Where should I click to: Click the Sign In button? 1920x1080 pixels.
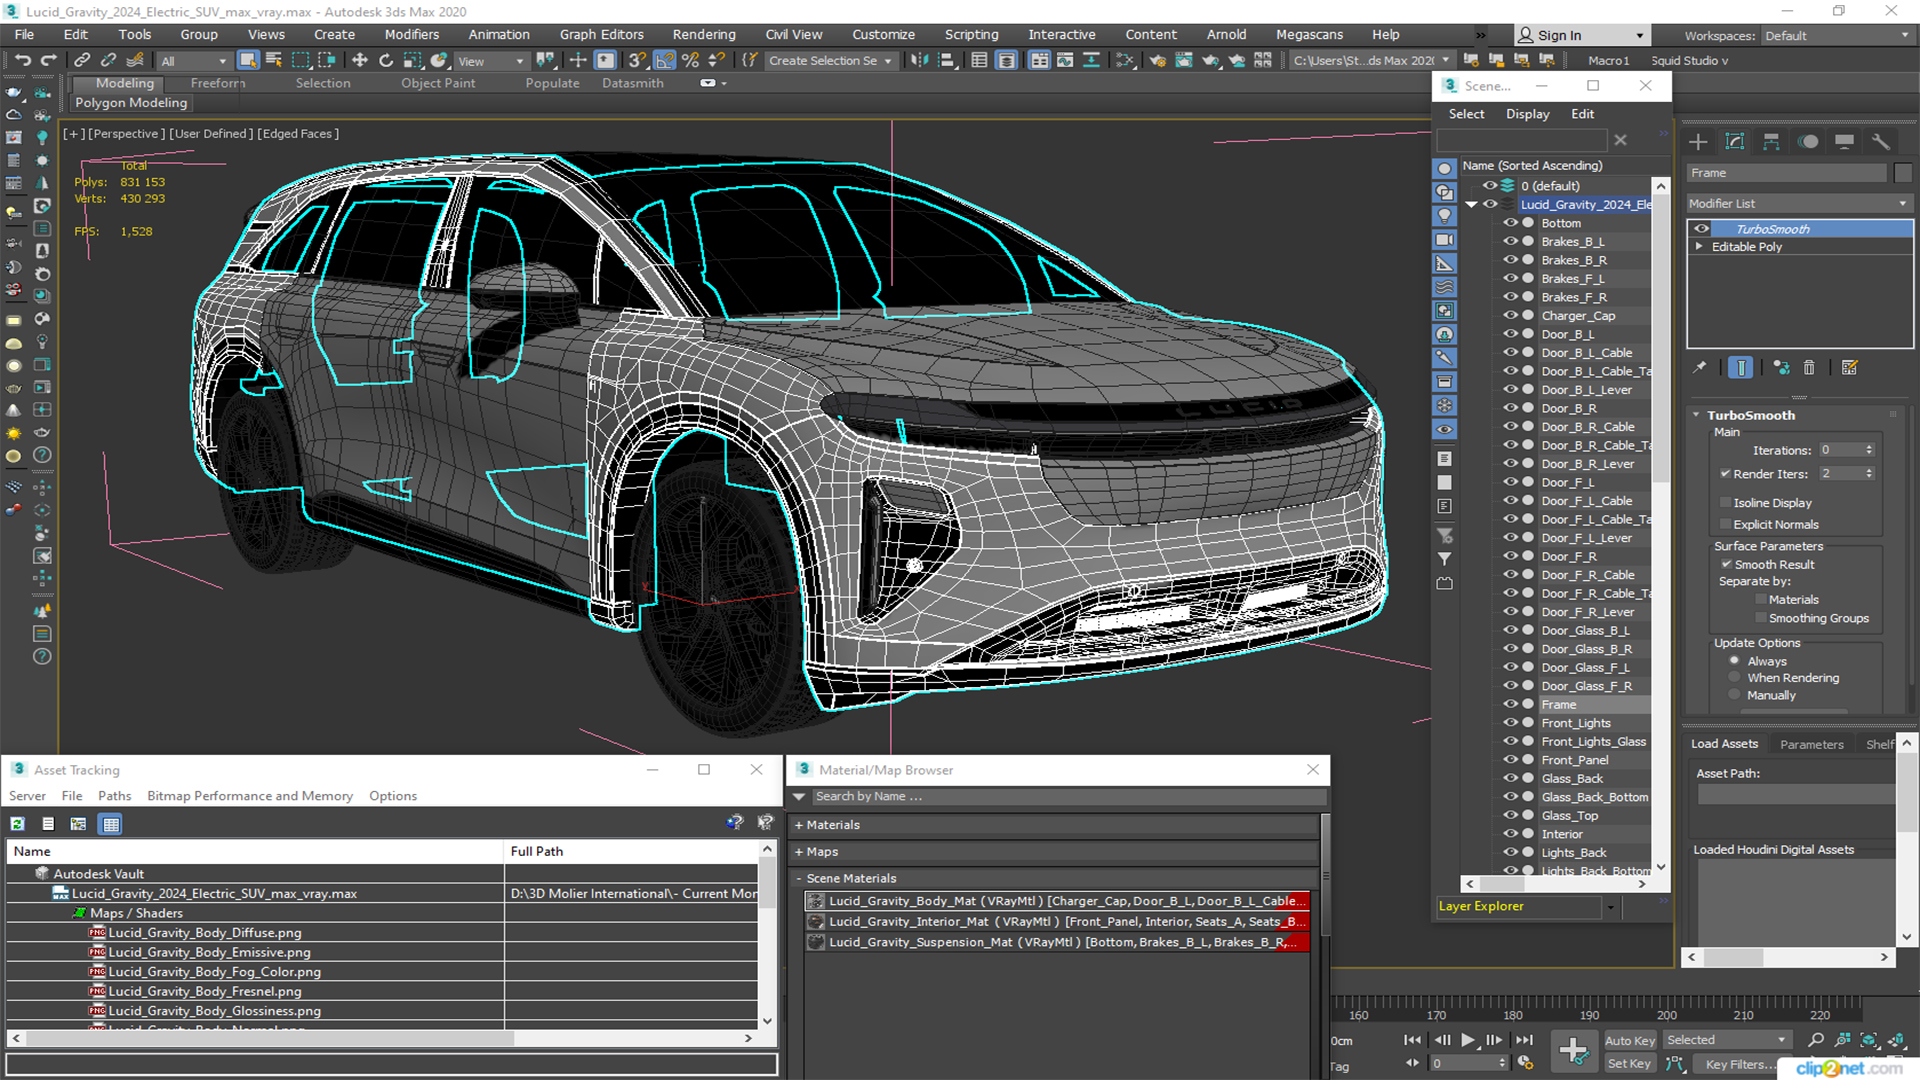pyautogui.click(x=1580, y=36)
